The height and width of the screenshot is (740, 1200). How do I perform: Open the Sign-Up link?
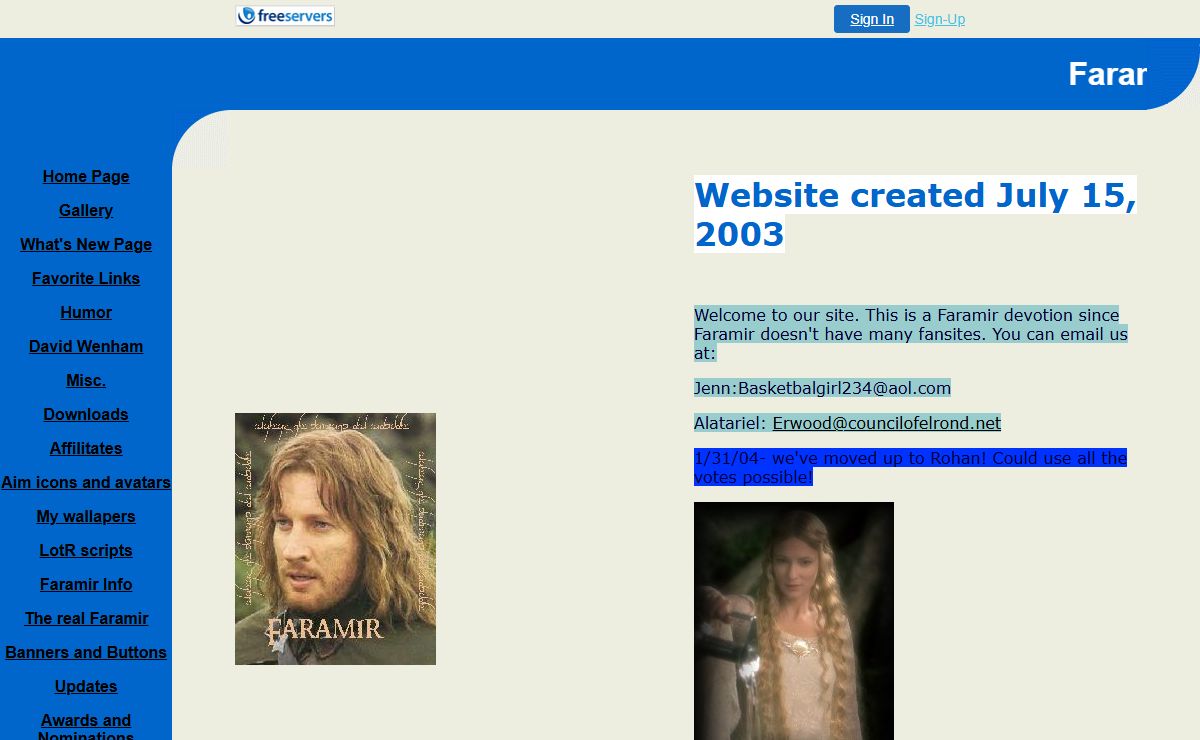[x=939, y=19]
